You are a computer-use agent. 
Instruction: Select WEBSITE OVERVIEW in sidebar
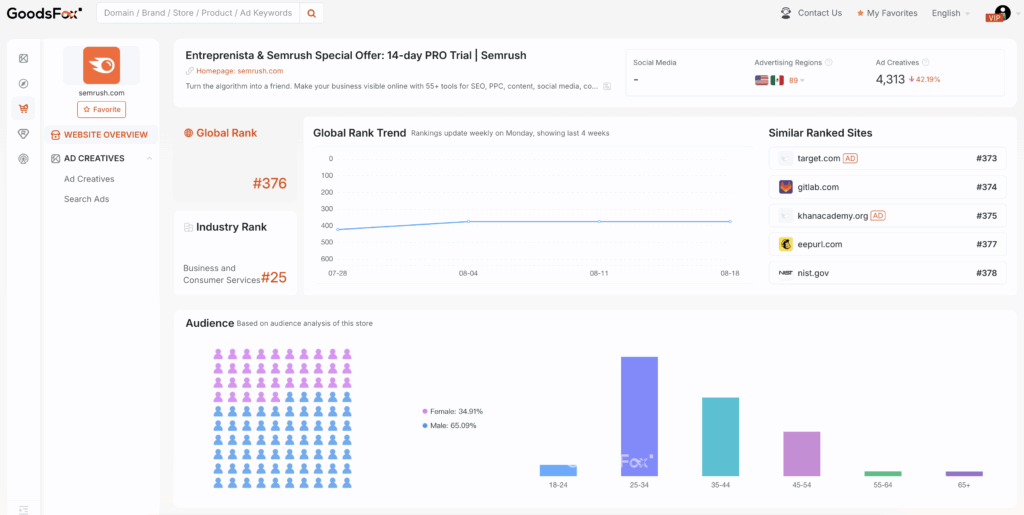[101, 135]
